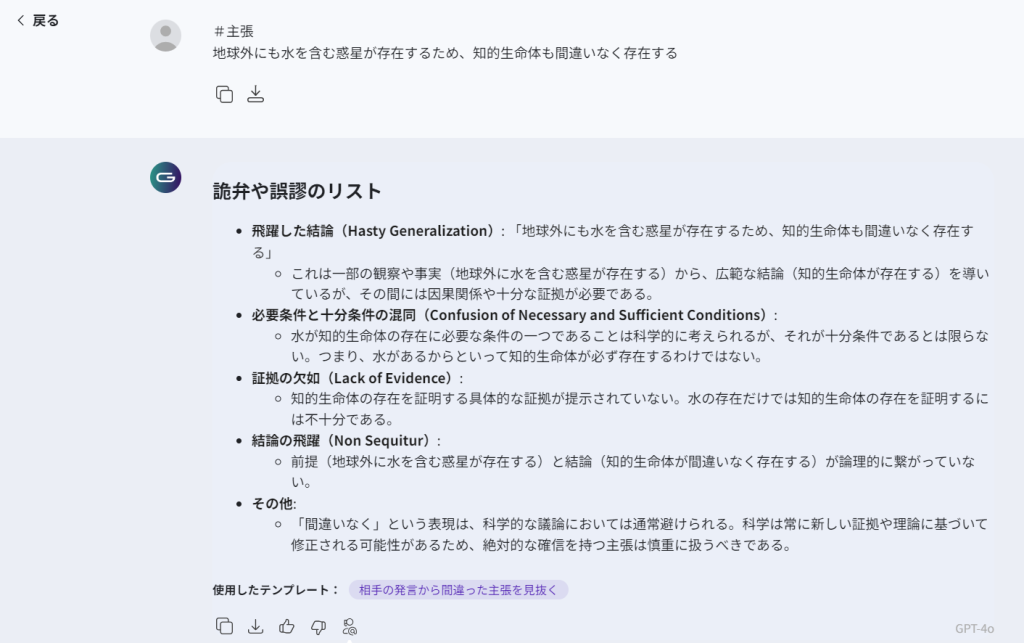Click the gray user avatar
Screen dimensions: 1024x643
165,35
